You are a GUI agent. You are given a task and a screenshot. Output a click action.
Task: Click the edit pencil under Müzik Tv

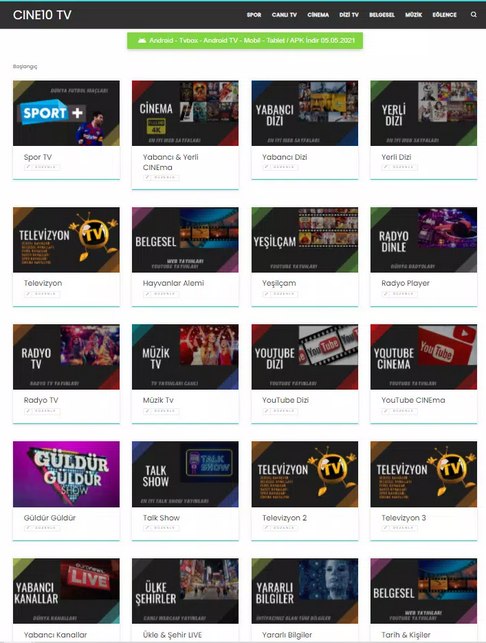click(x=147, y=411)
